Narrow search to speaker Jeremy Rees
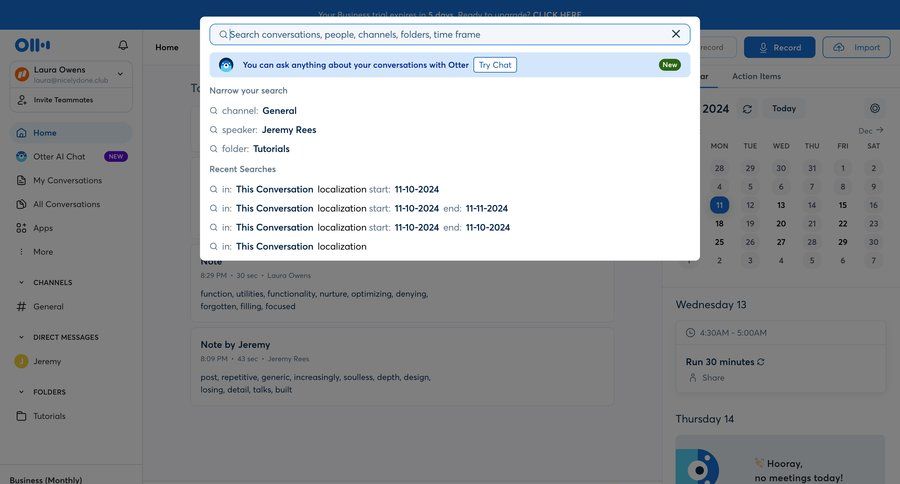The image size is (900, 484). [x=263, y=130]
